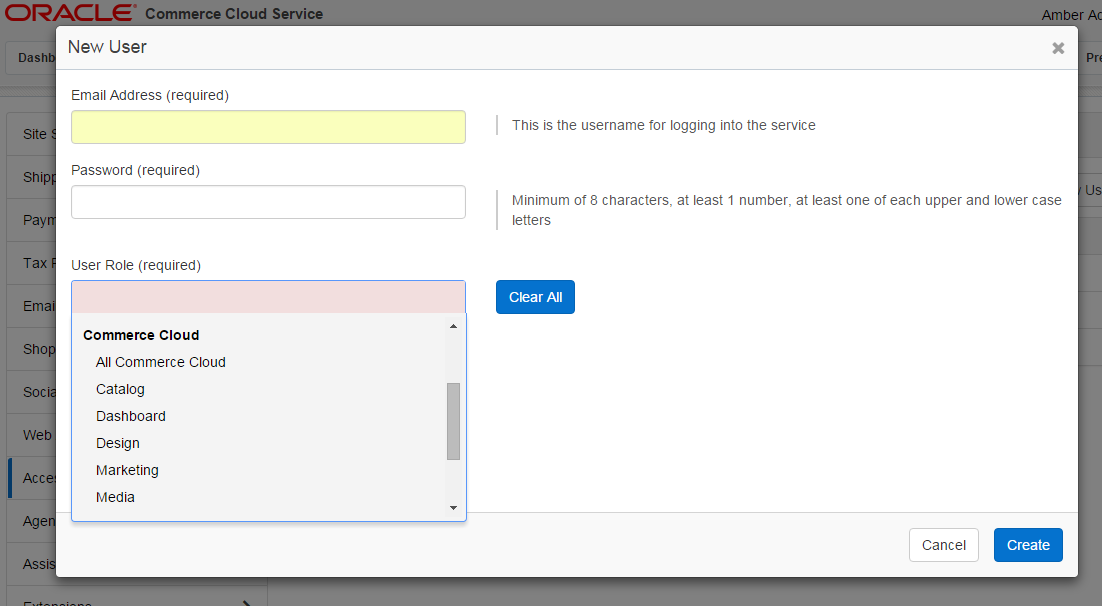Close the New User dialog
Viewport: 1102px width, 606px height.
(x=1058, y=48)
